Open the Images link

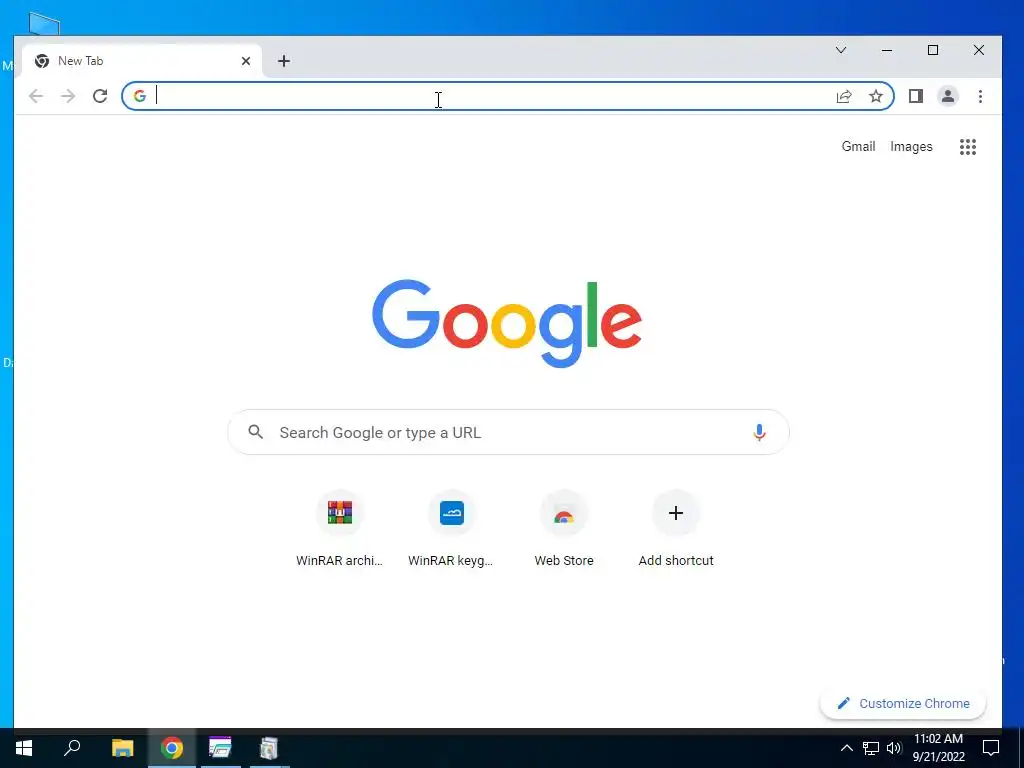(911, 146)
